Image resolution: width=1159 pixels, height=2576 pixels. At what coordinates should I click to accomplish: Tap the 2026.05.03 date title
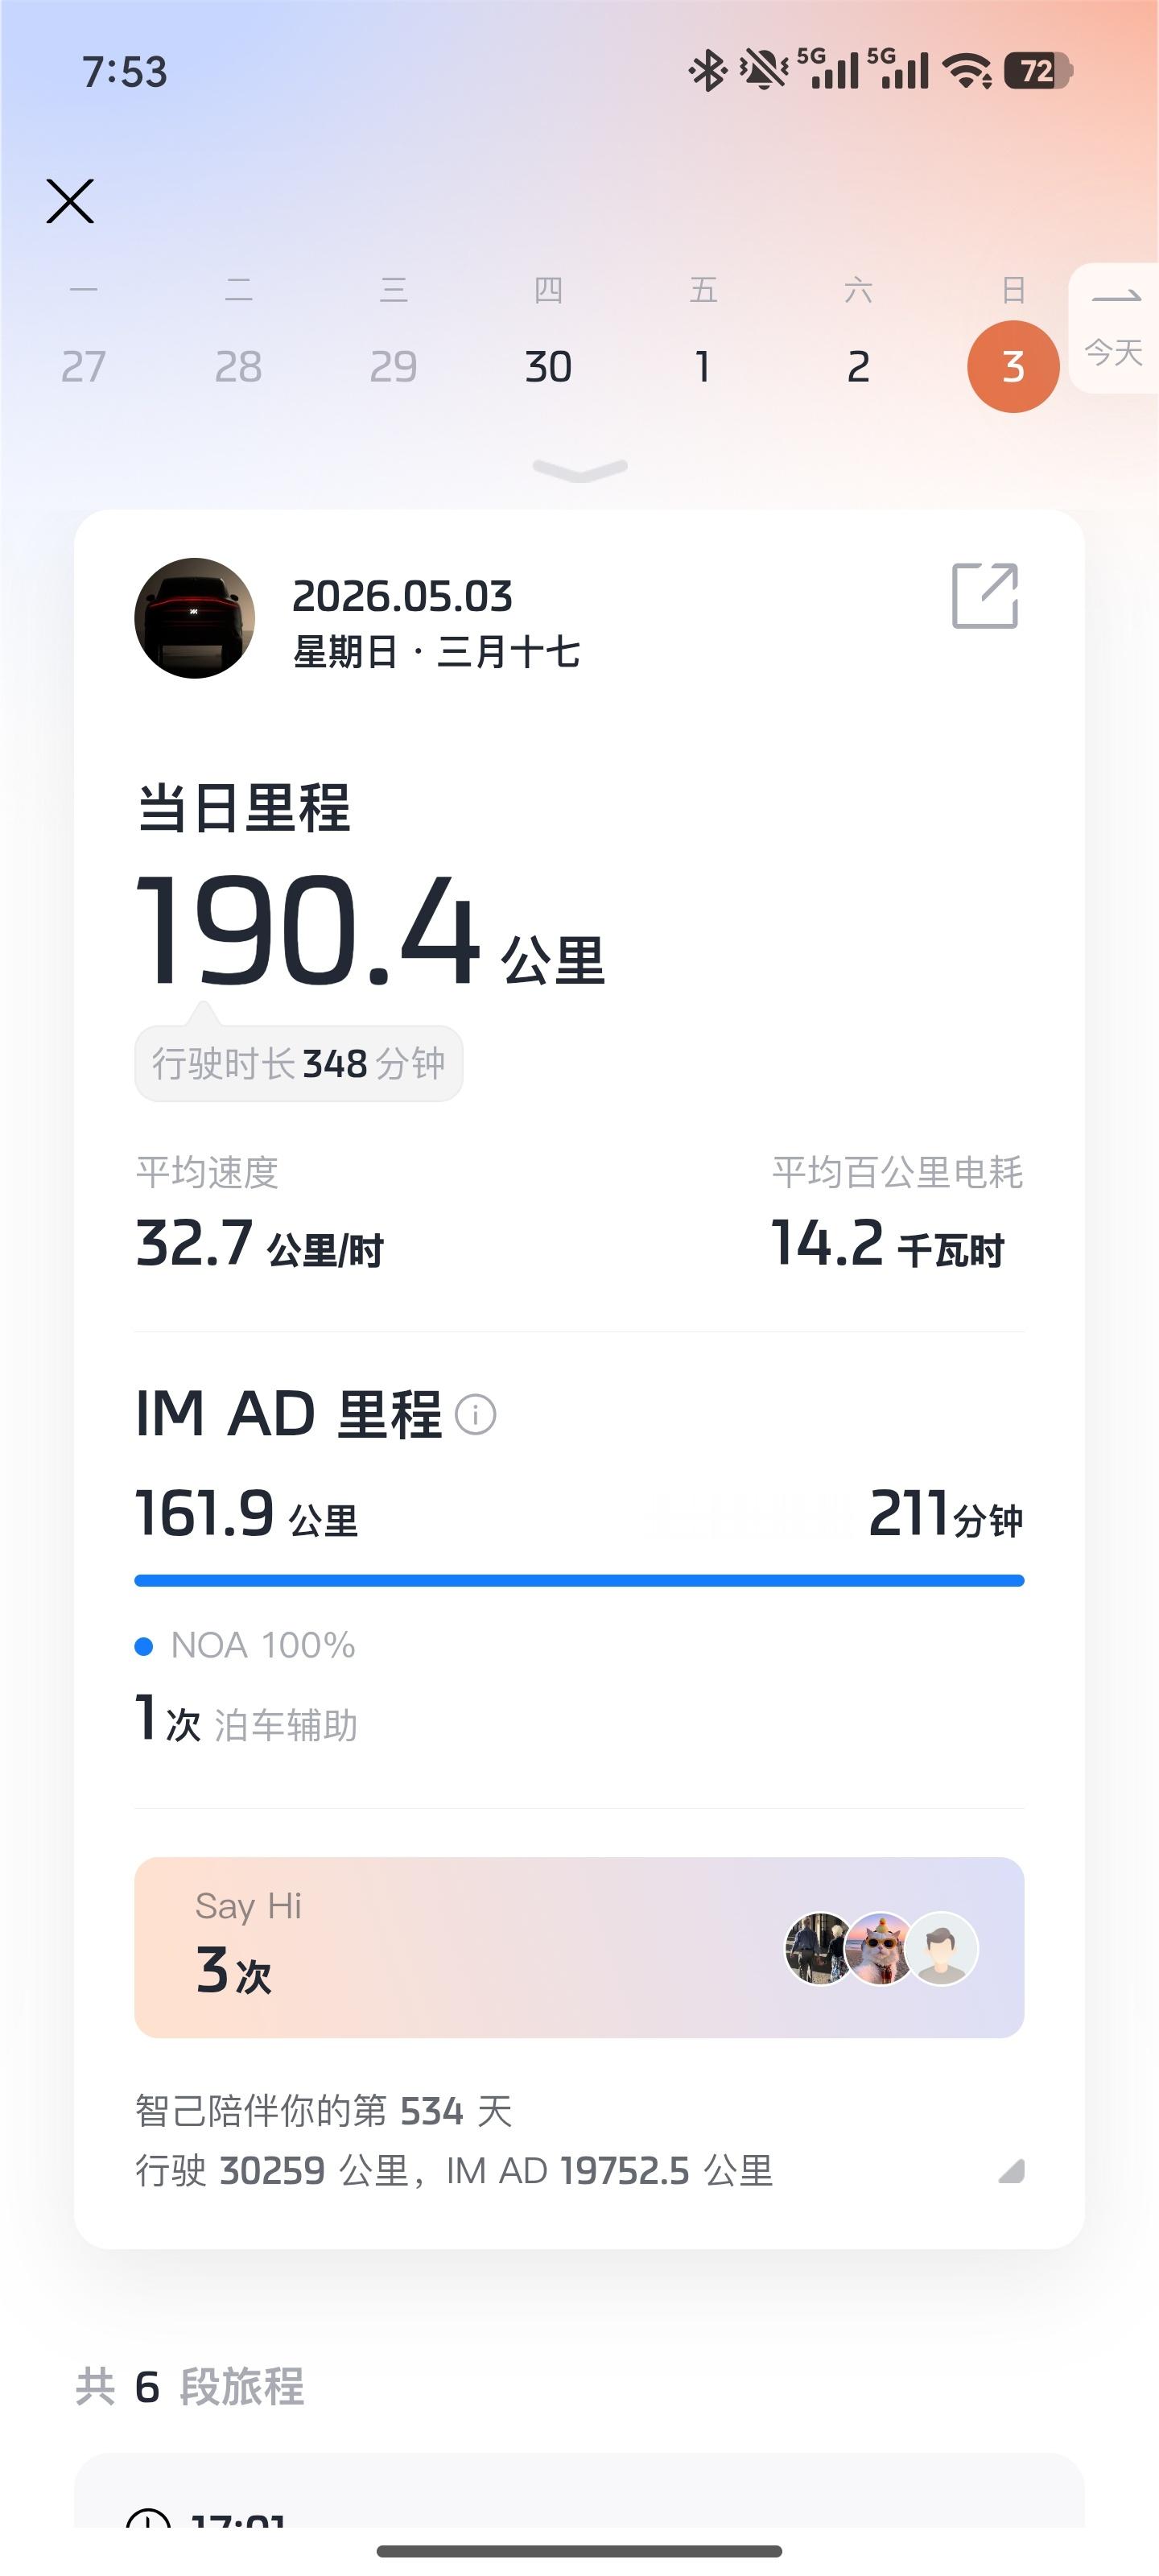(402, 597)
